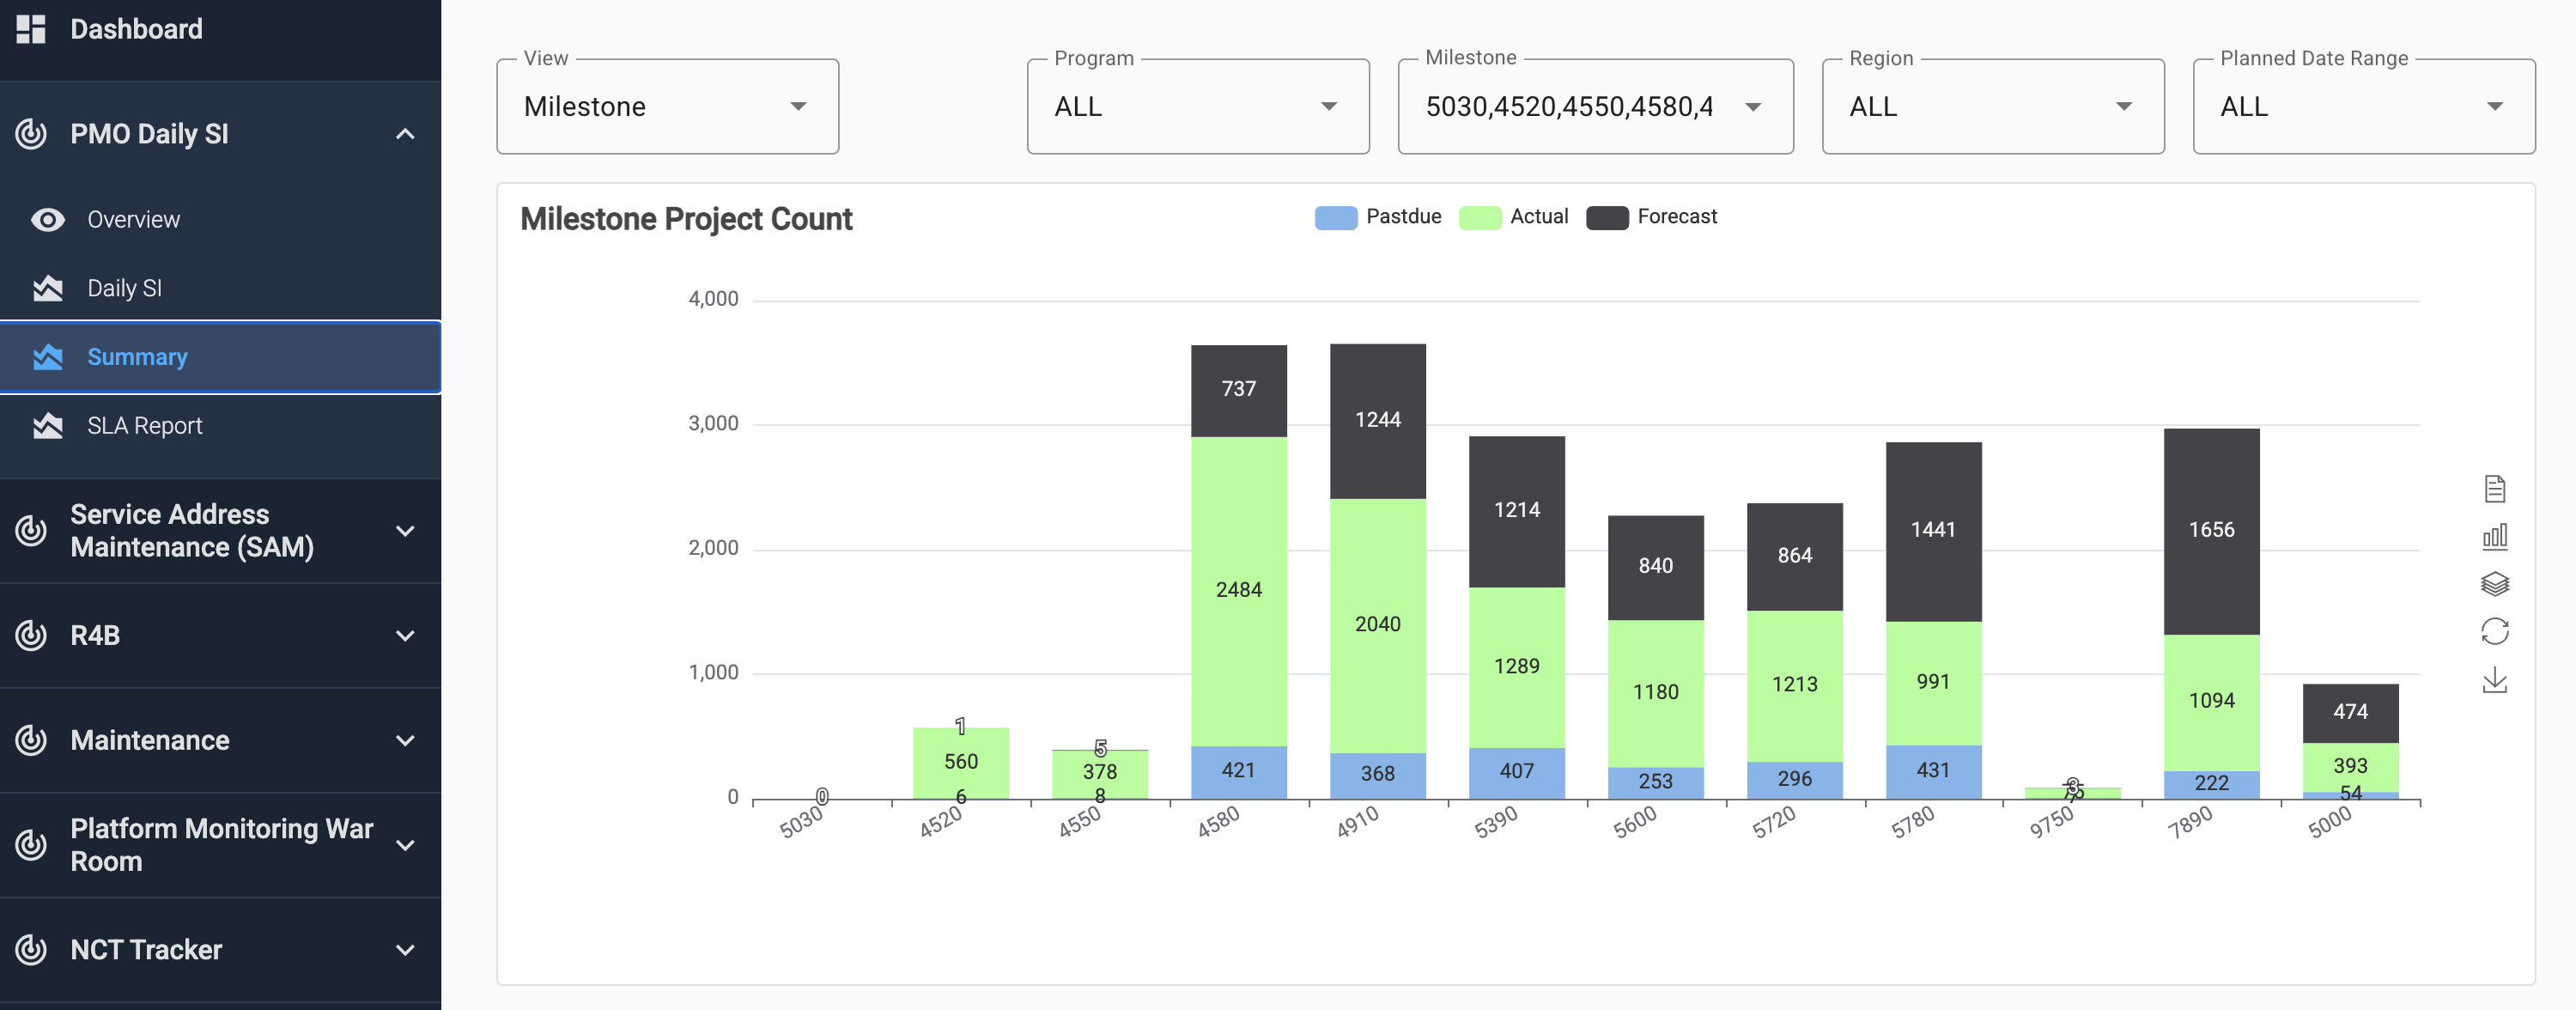Open the Milestone filter dropdown
The image size is (2576, 1010).
pos(1594,107)
